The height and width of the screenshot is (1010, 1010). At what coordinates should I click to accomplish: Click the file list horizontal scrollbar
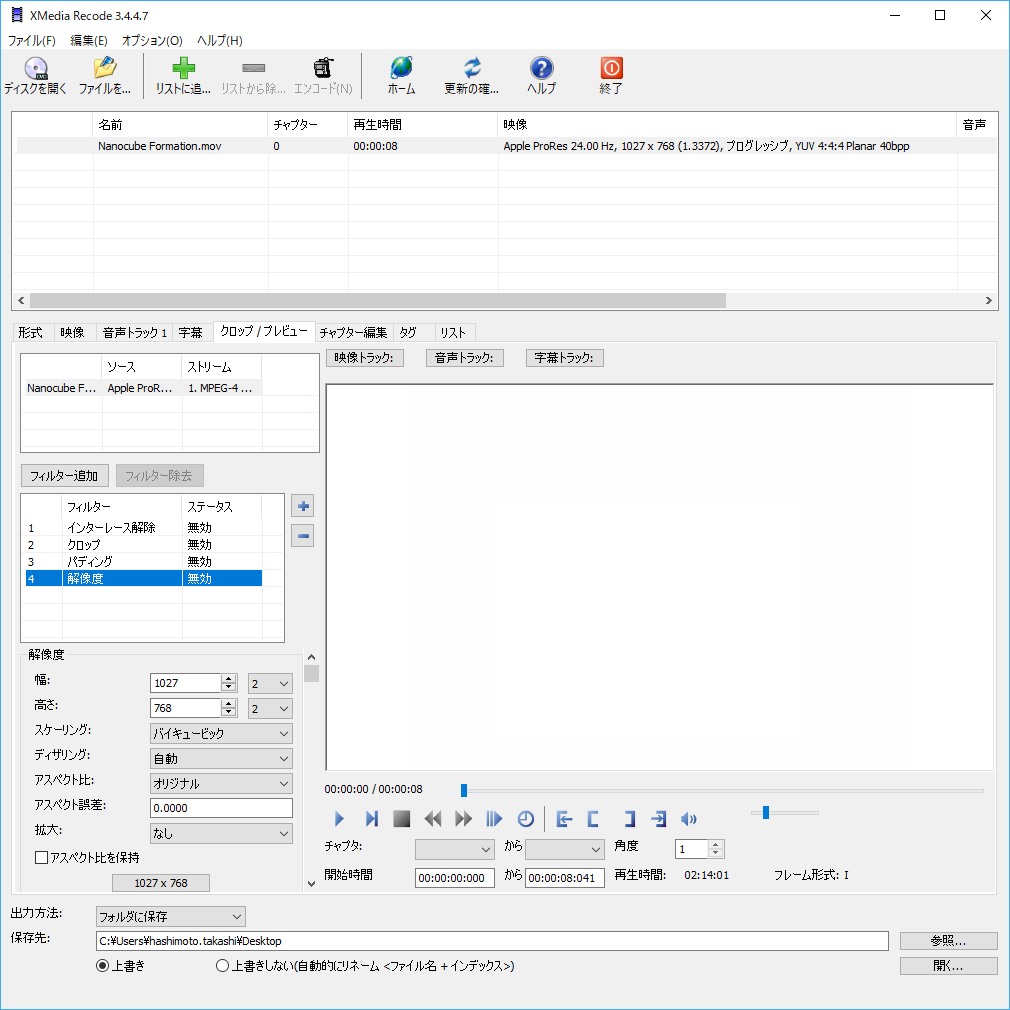377,301
